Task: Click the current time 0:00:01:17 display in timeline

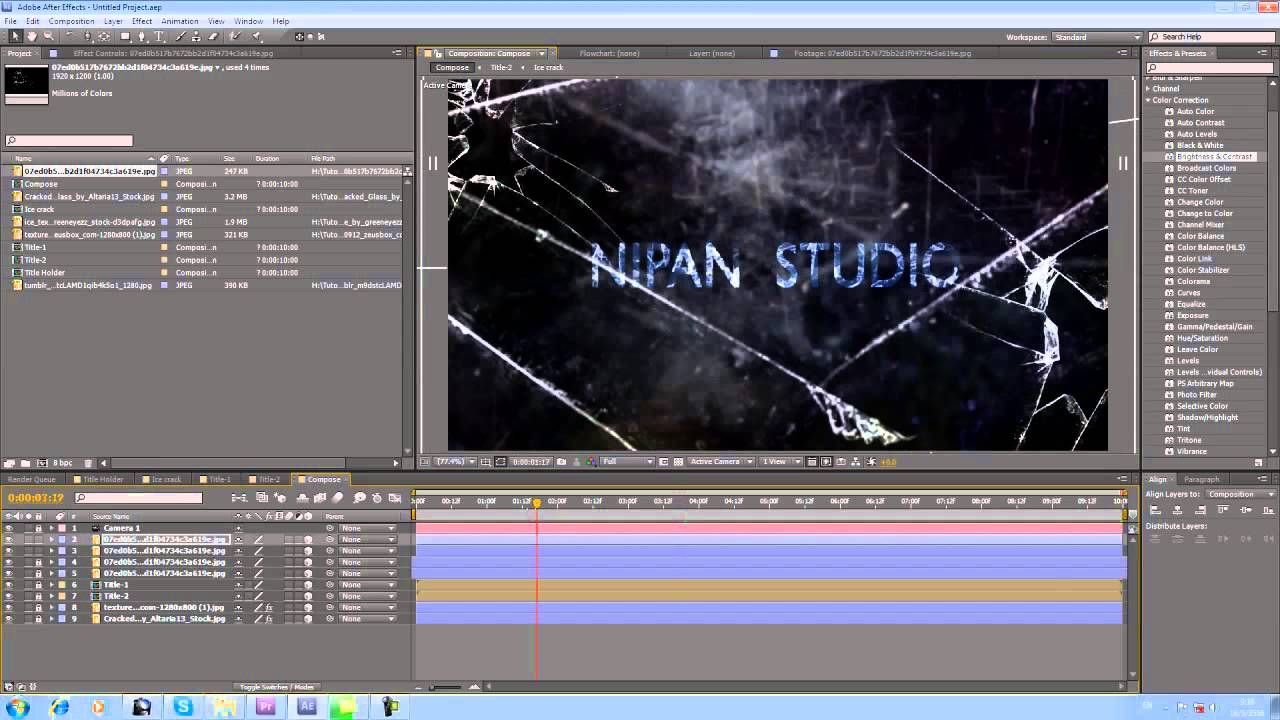Action: point(36,498)
